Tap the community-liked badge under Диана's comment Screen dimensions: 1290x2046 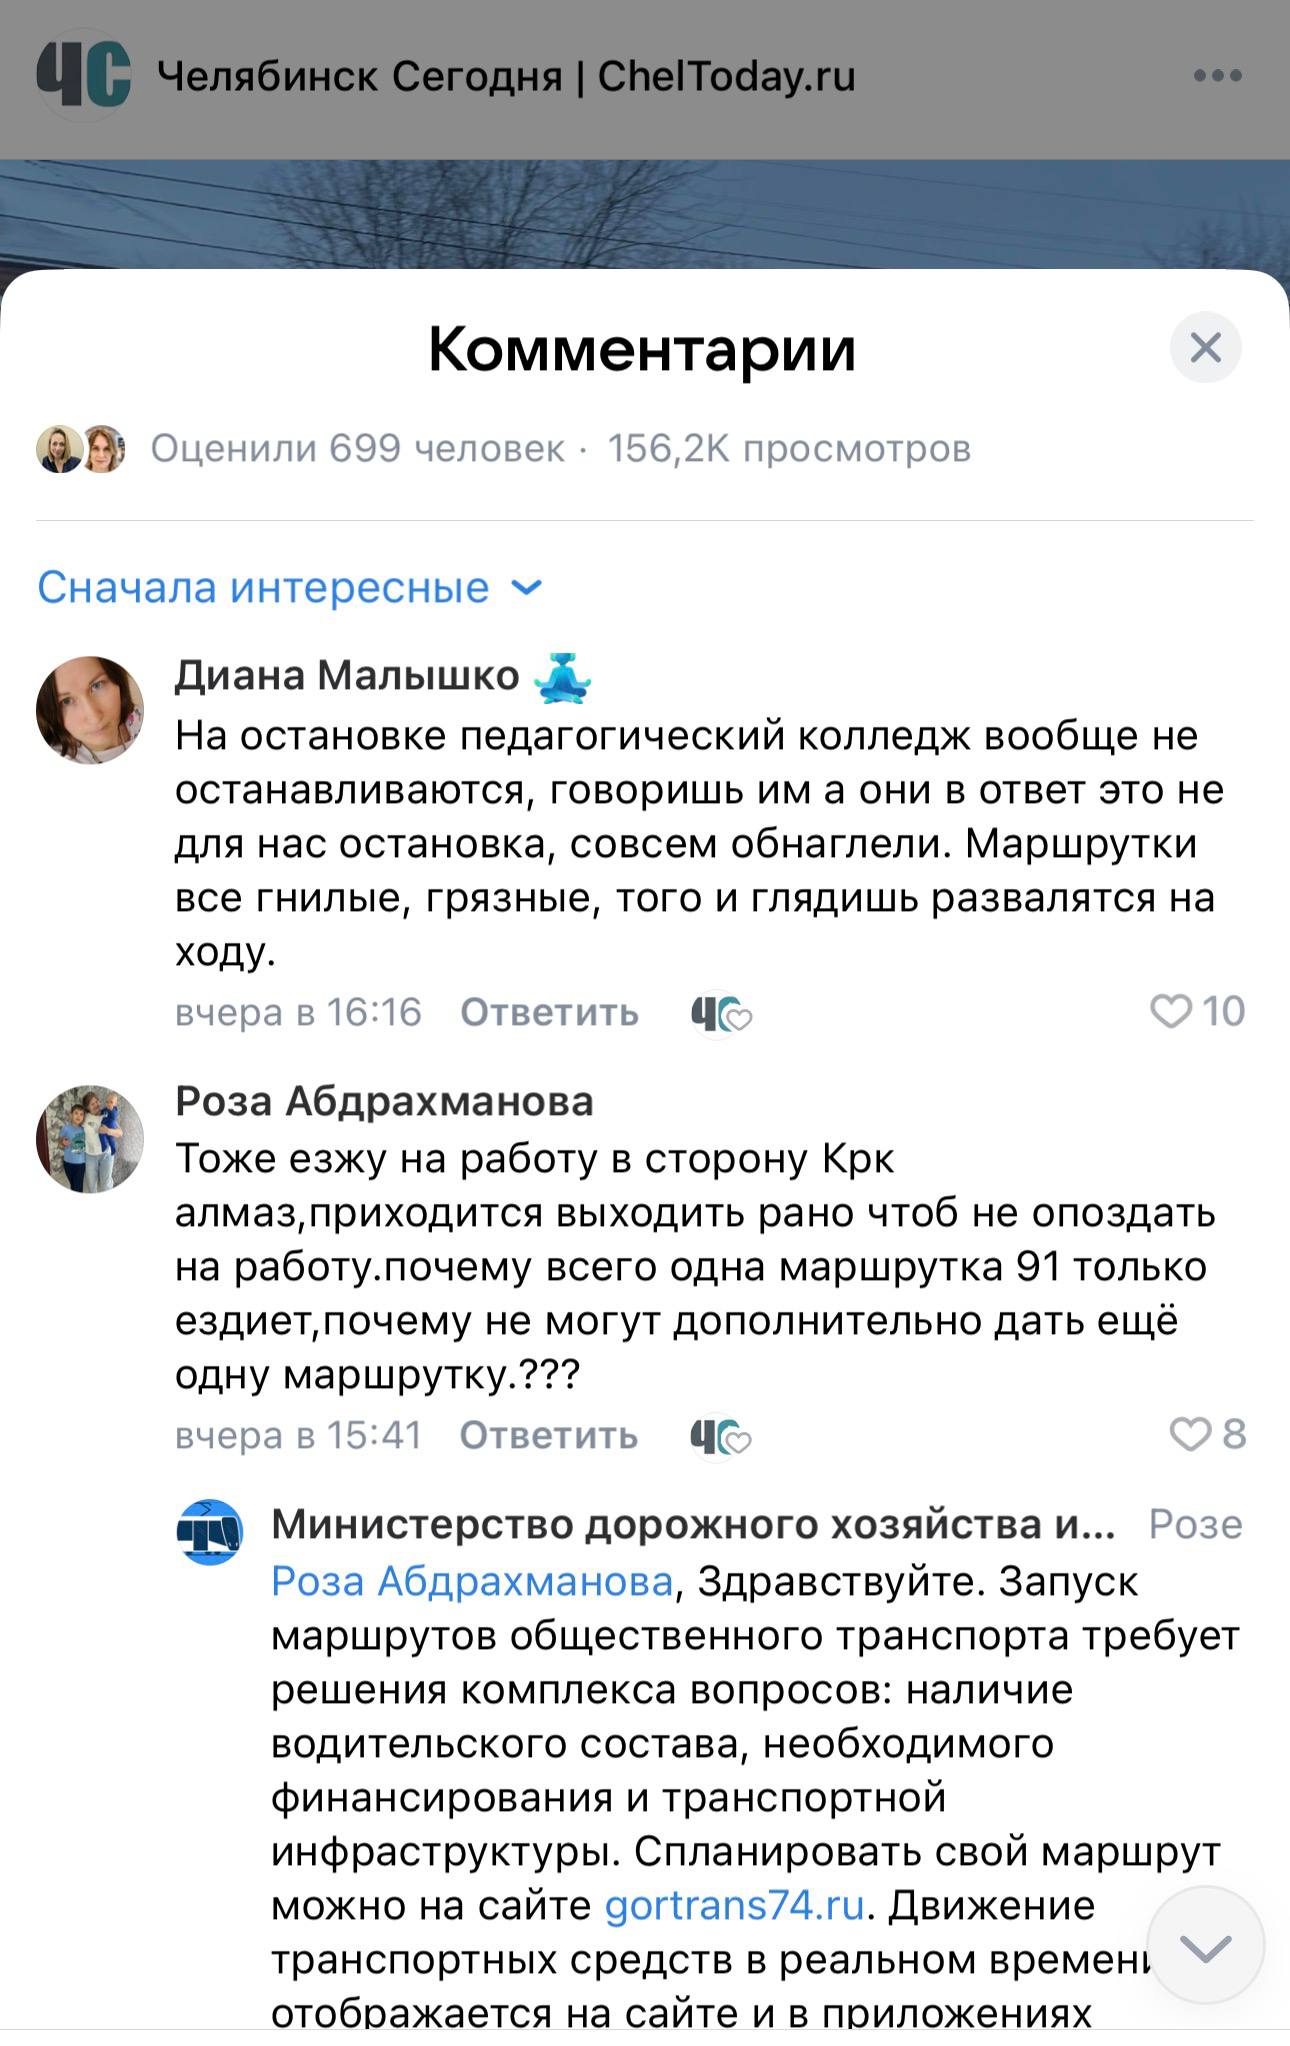[x=720, y=1014]
